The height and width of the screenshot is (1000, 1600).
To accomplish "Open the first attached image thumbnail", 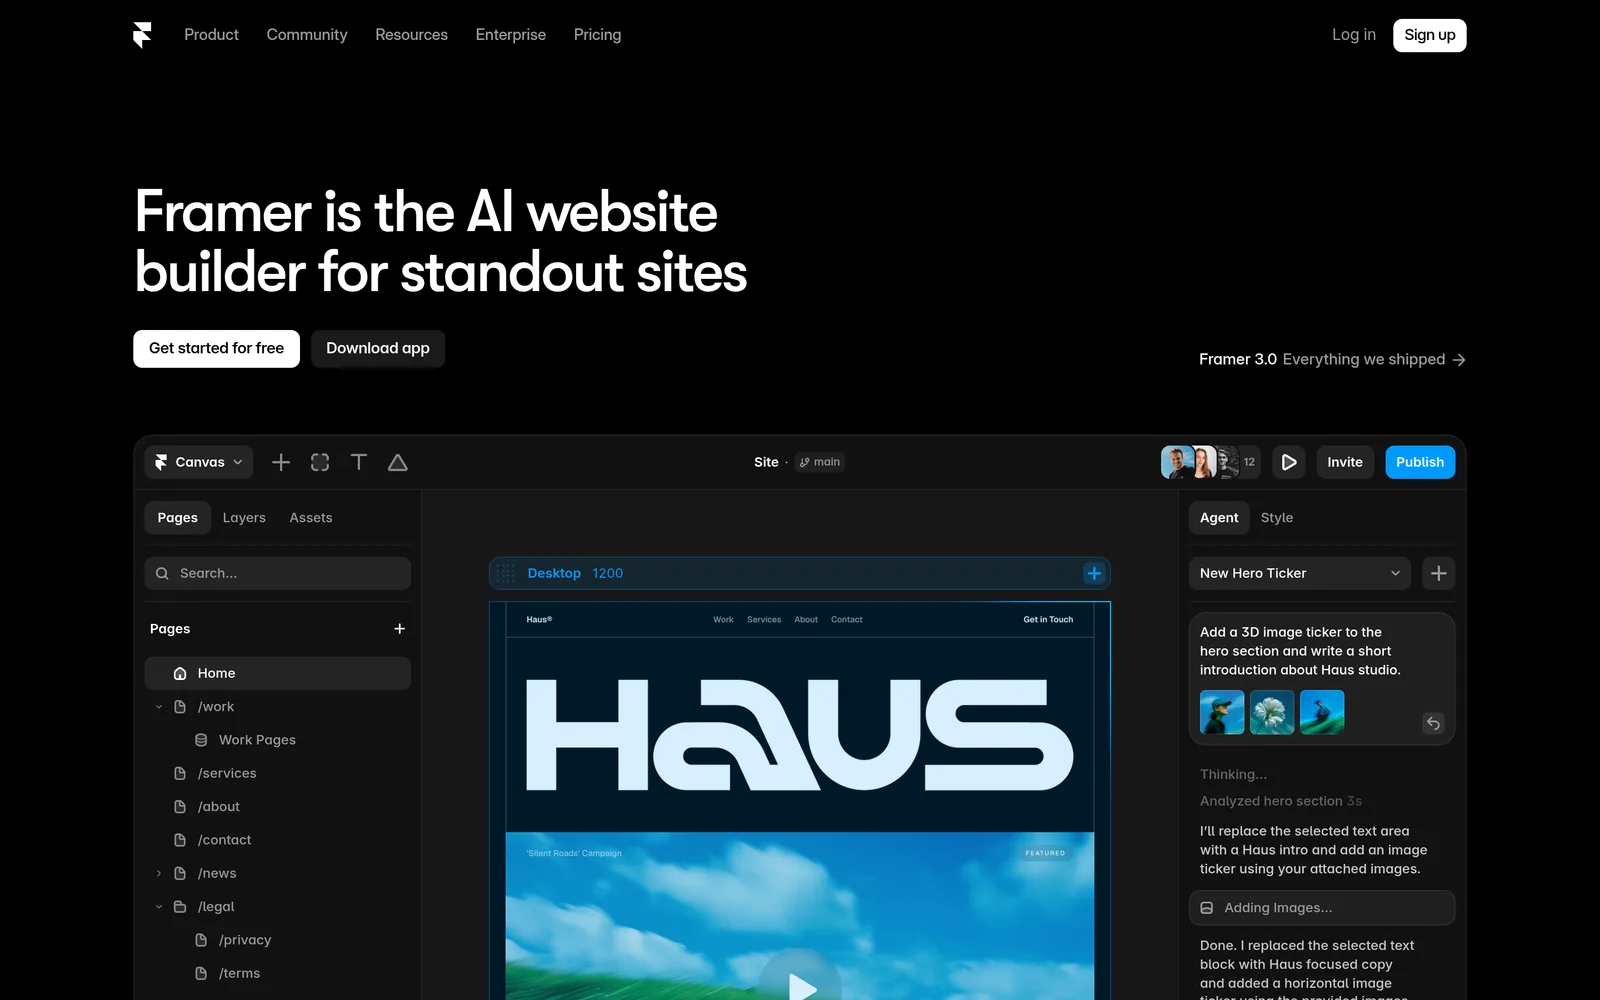I will (x=1222, y=712).
